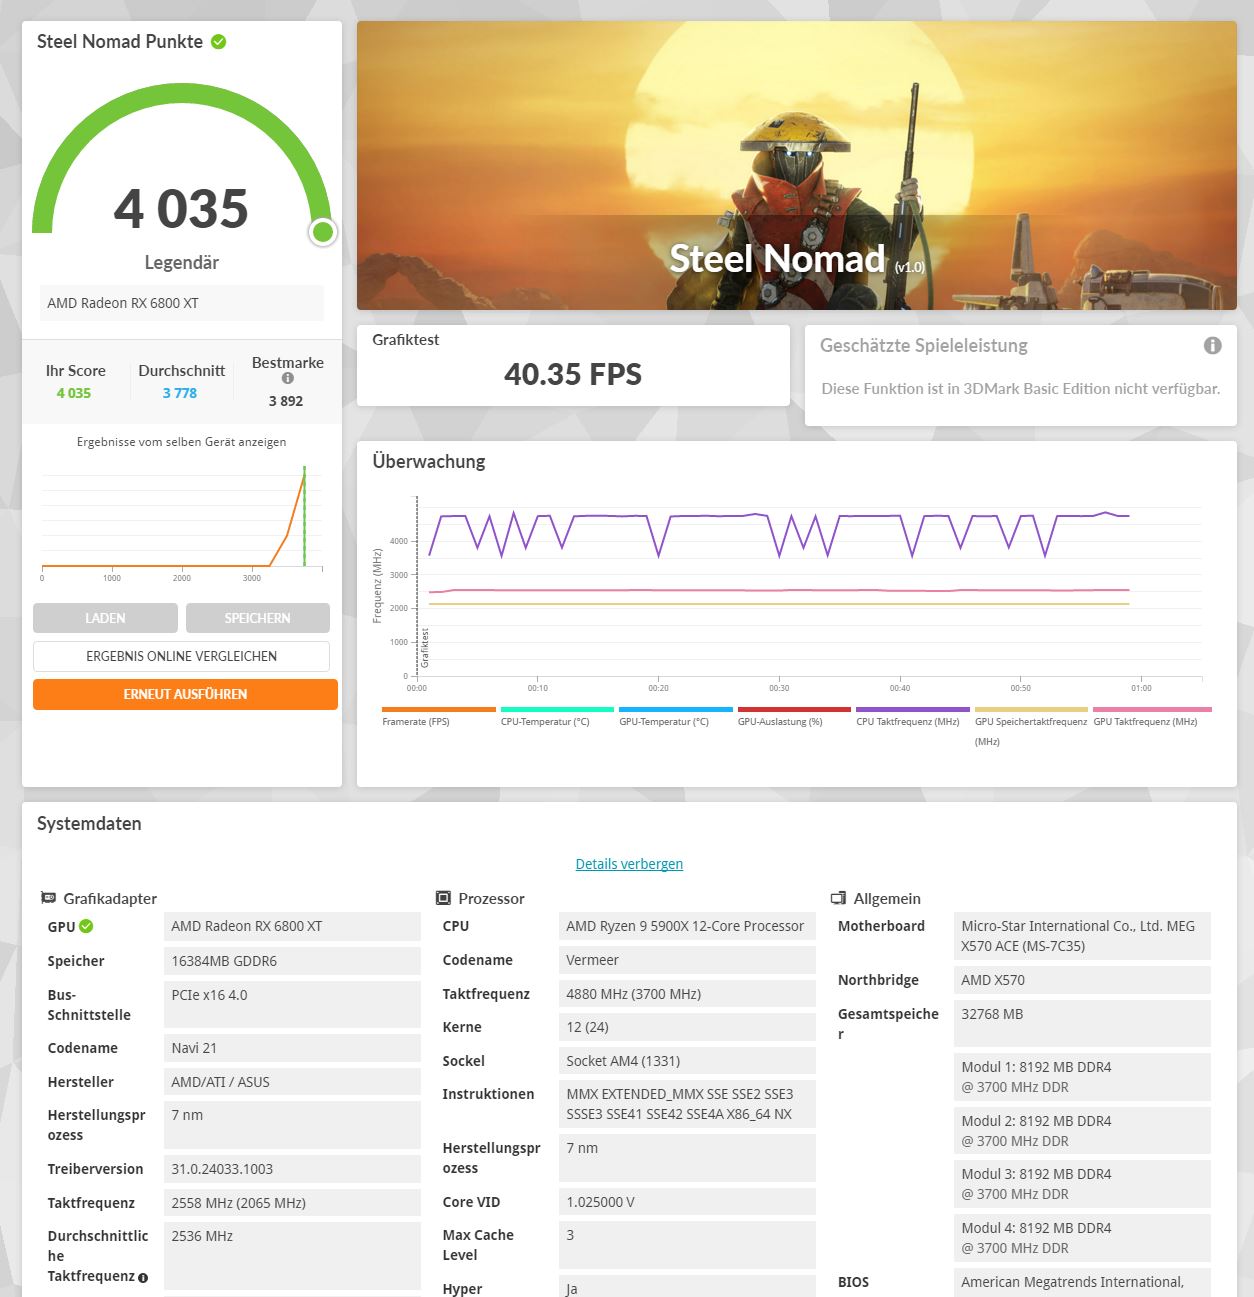Click Ergebnisse vom selben Gerät anzeigen
Image resolution: width=1254 pixels, height=1297 pixels.
point(182,441)
